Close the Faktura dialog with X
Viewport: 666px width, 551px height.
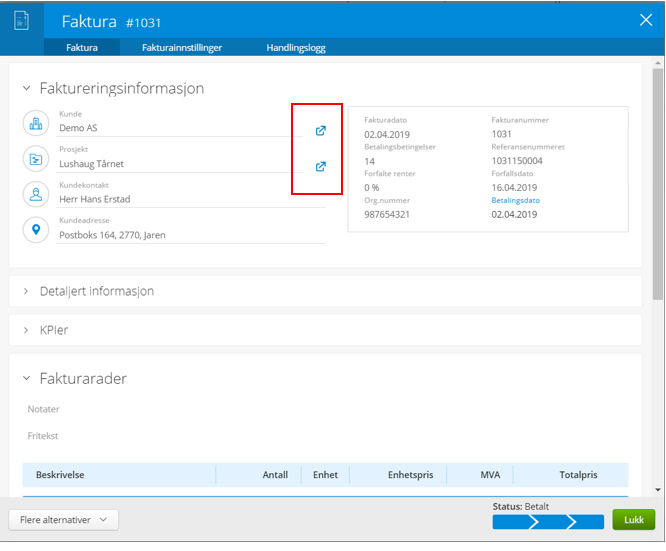point(646,20)
